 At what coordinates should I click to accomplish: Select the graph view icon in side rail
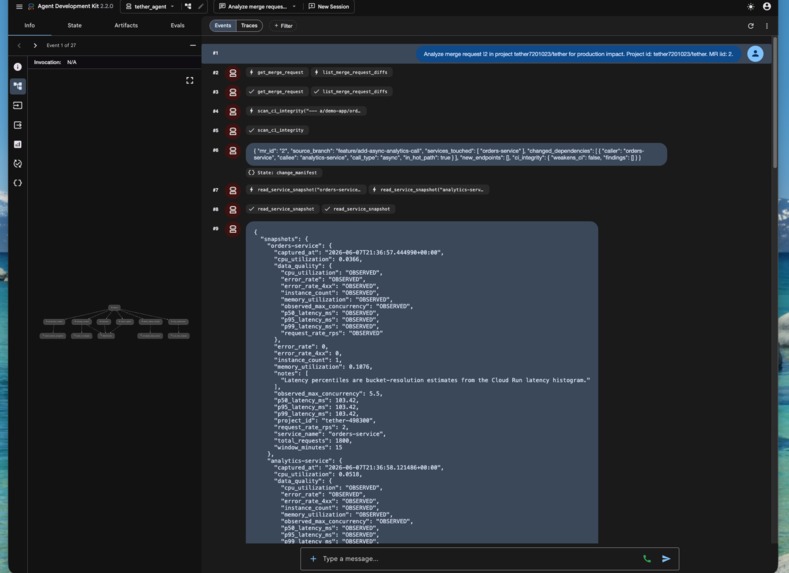click(x=18, y=86)
